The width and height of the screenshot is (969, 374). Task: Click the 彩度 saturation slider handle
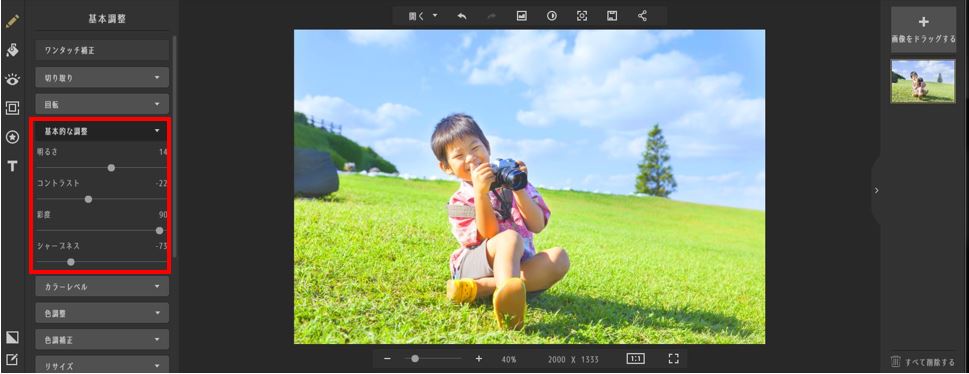159,231
